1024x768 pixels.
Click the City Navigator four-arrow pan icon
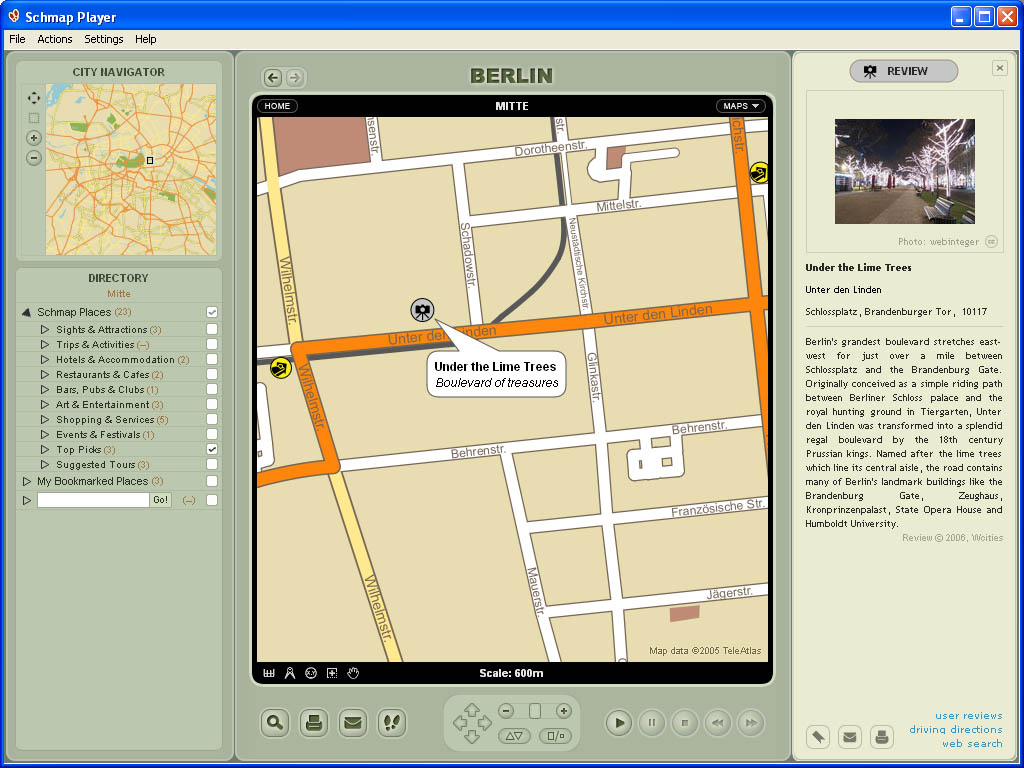pos(34,98)
